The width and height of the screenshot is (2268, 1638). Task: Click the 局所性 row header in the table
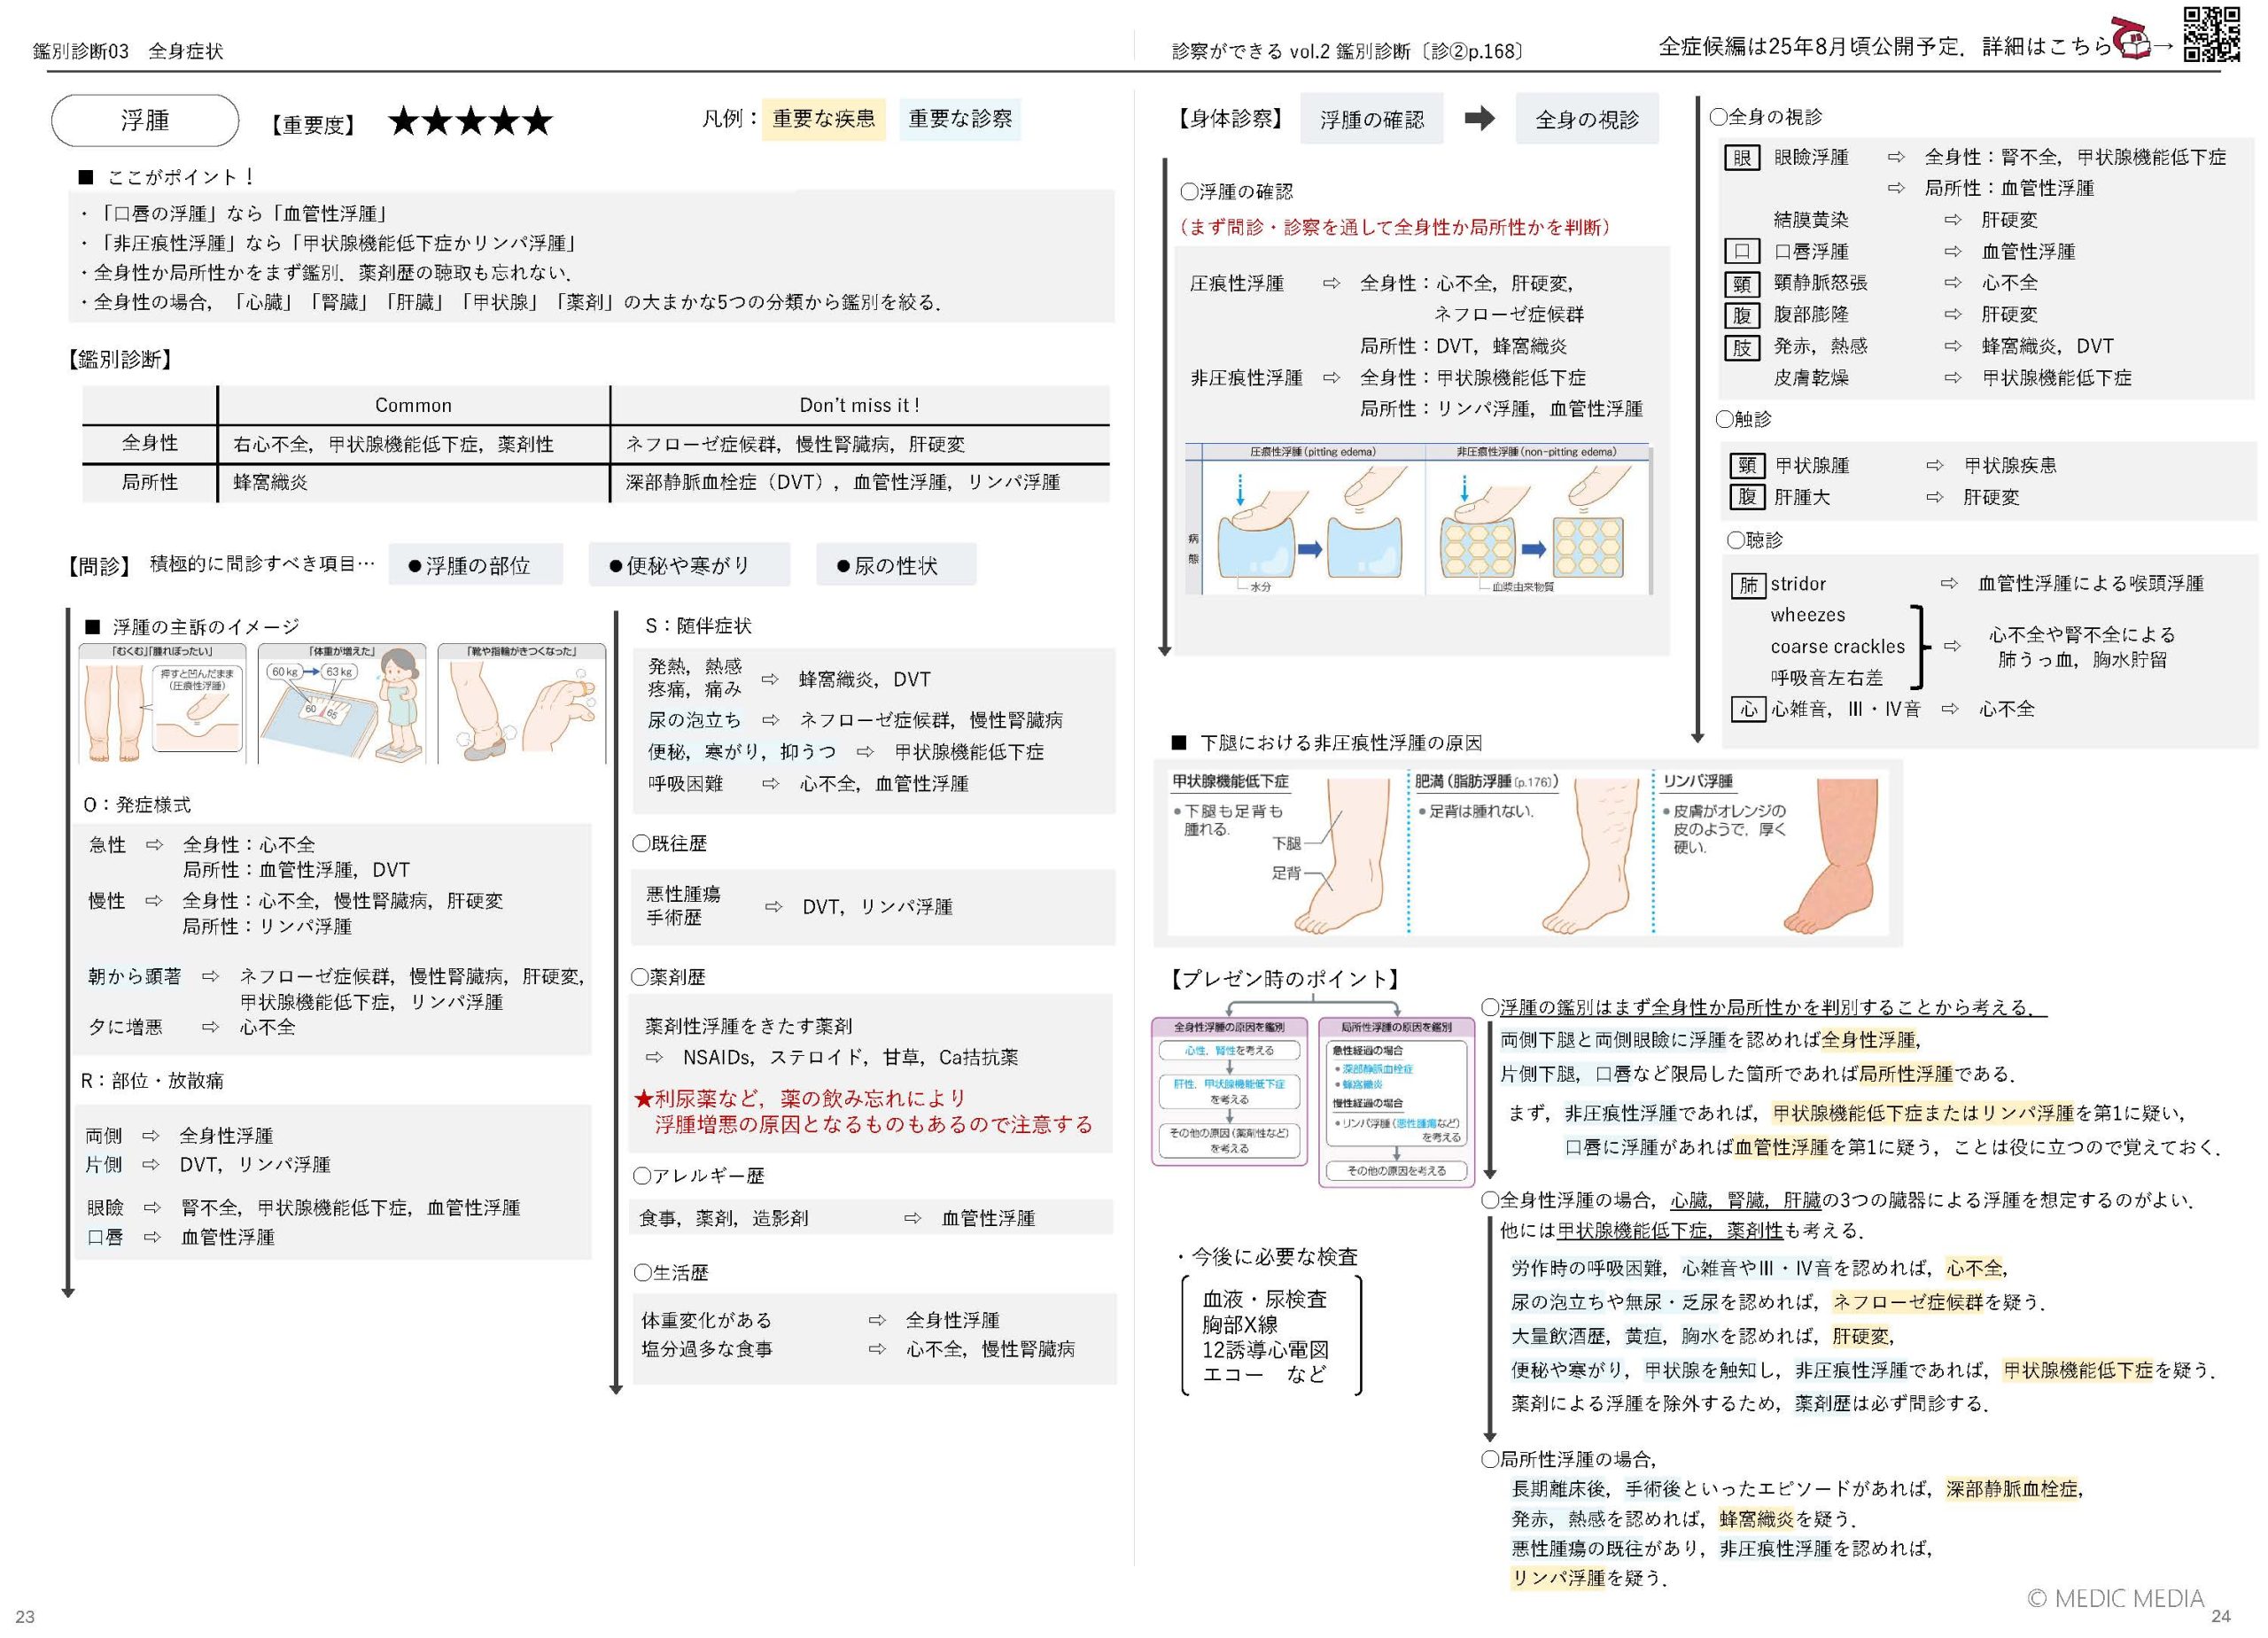tap(150, 482)
